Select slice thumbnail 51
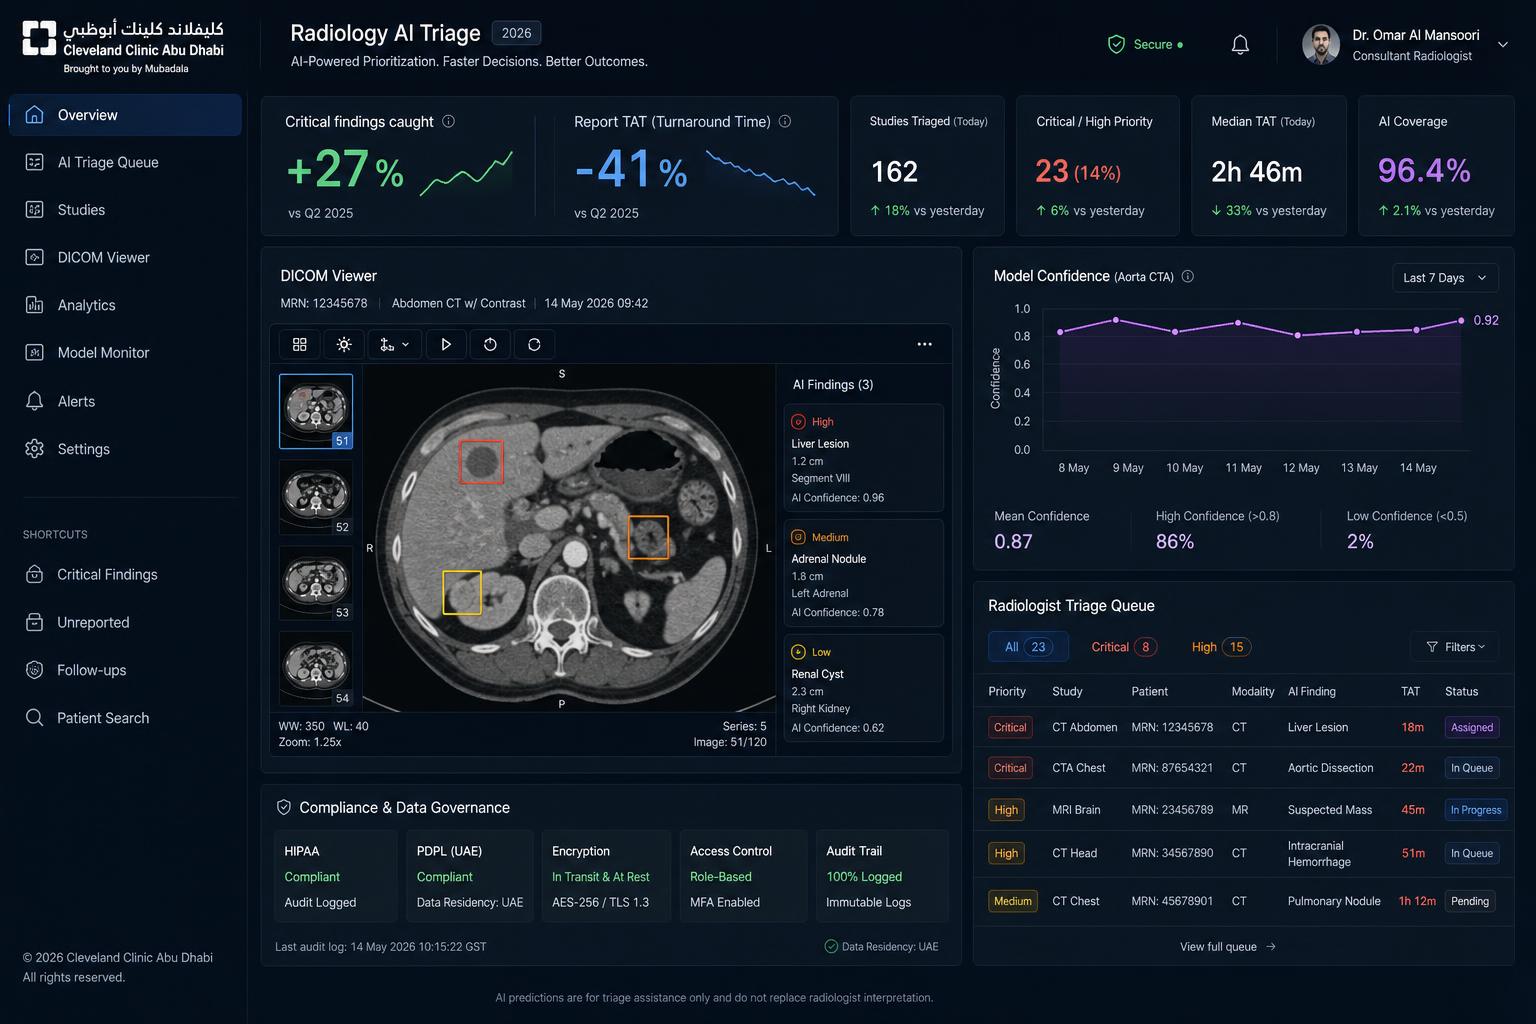 316,411
